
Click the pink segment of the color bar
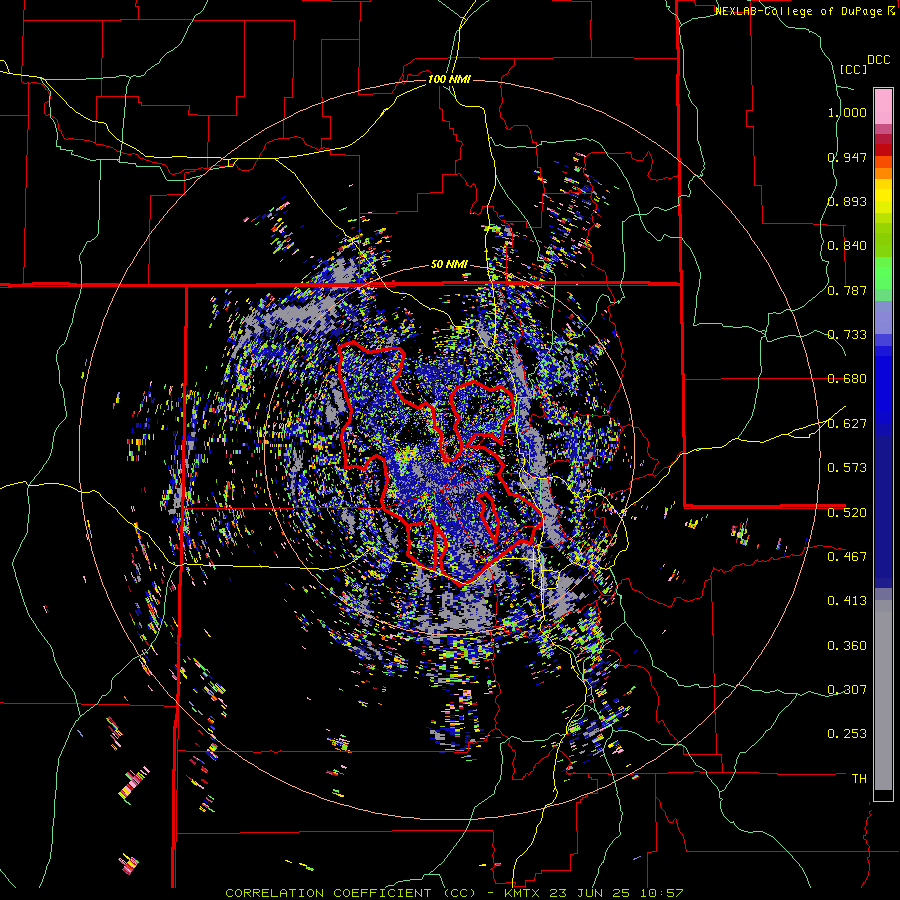(883, 106)
